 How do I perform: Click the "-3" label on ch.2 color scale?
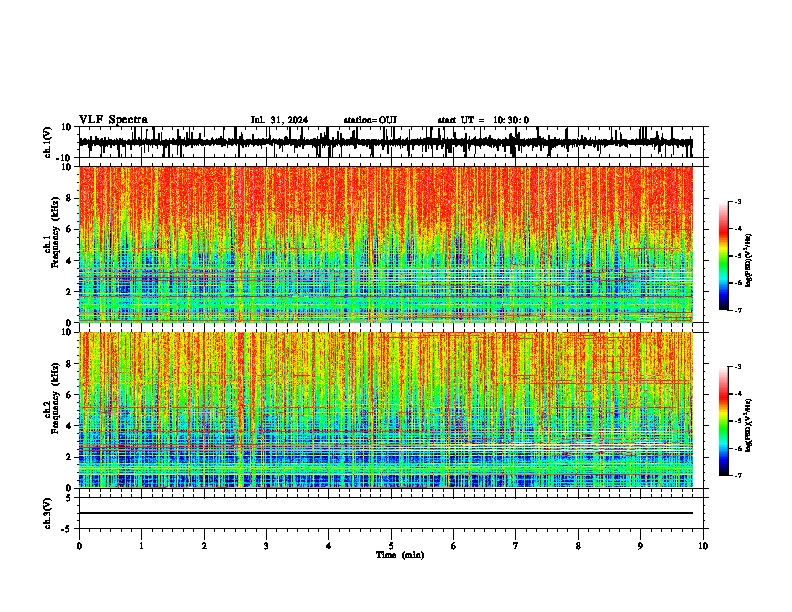[738, 367]
